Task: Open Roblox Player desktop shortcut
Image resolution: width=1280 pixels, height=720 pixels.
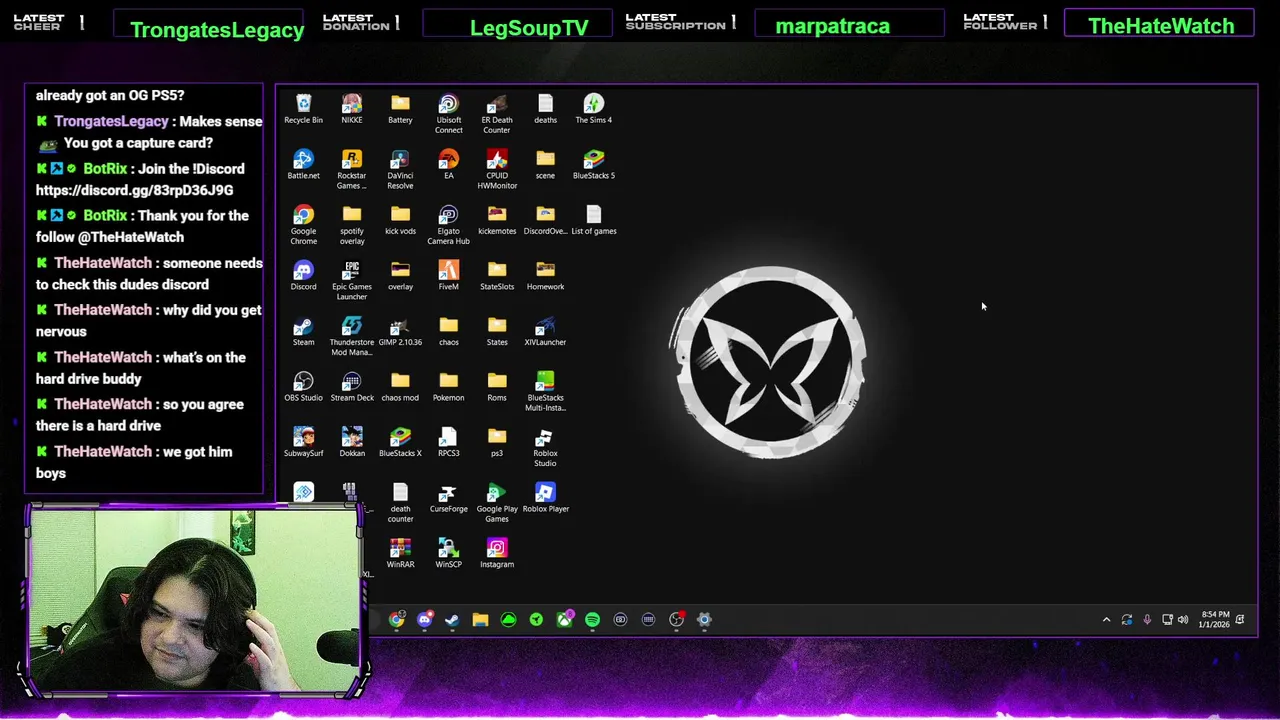Action: 545,498
